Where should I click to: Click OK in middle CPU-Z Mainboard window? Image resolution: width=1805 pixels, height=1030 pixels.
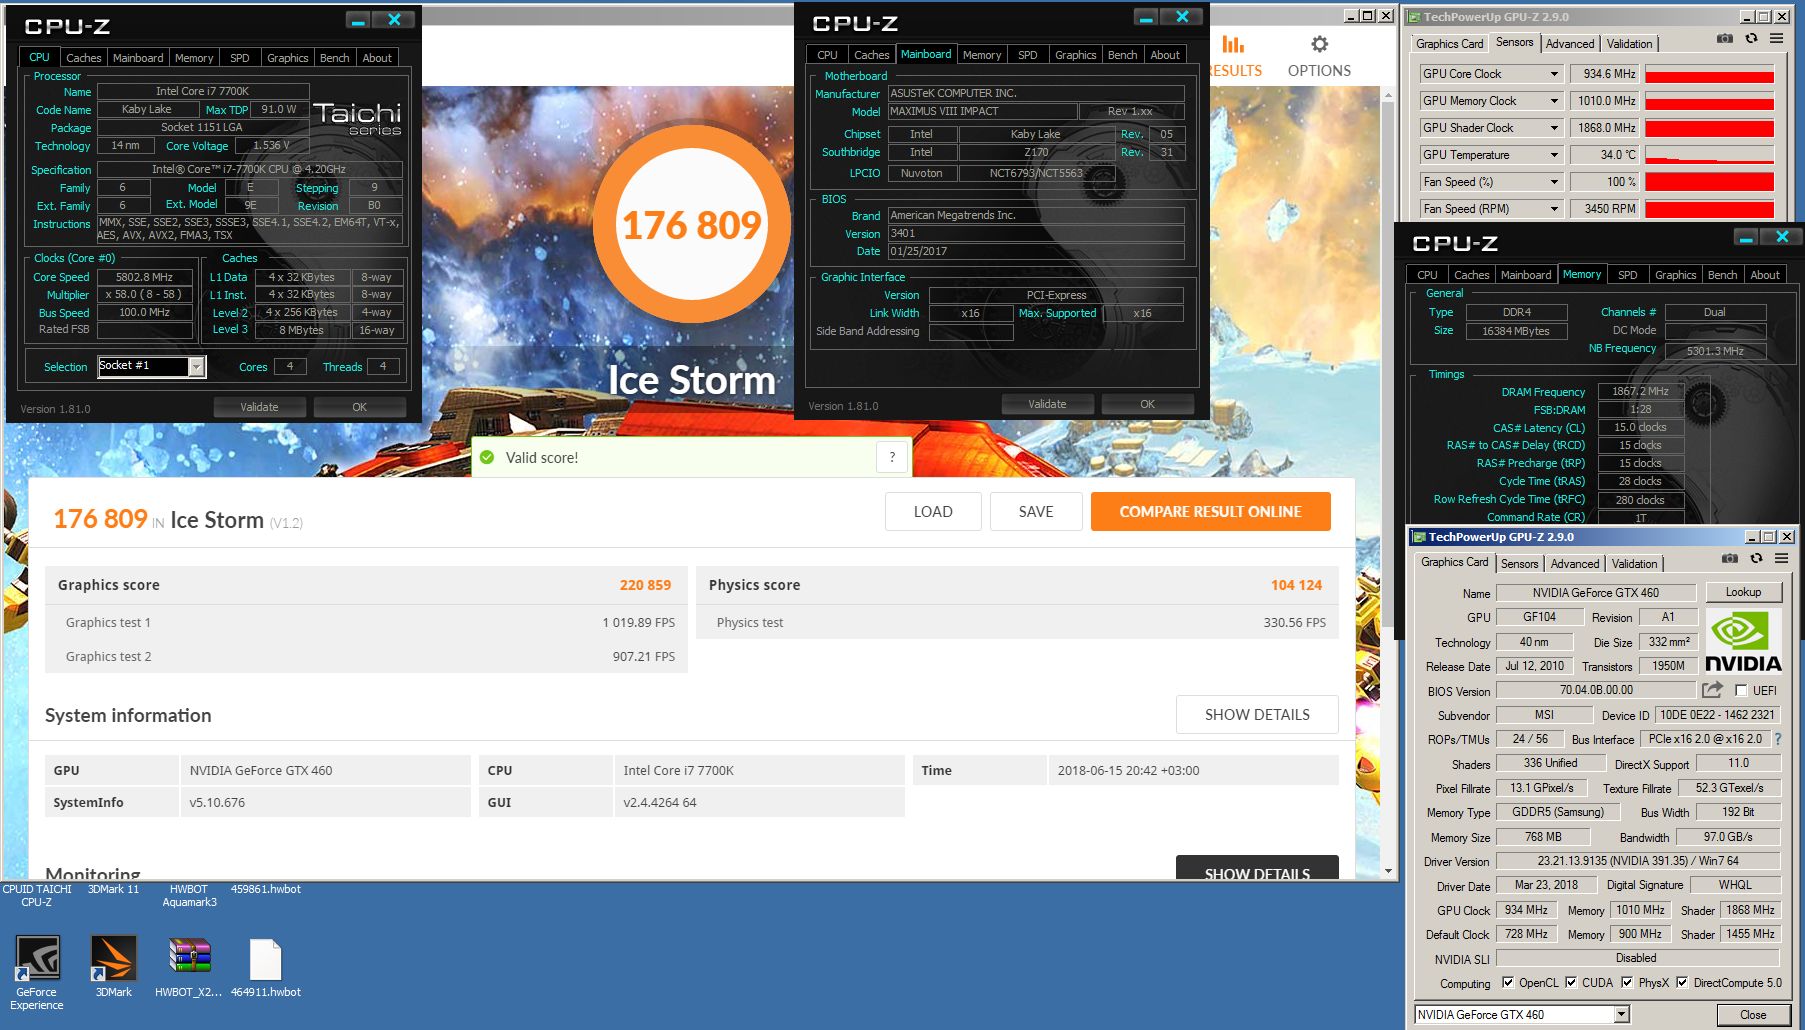1147,404
